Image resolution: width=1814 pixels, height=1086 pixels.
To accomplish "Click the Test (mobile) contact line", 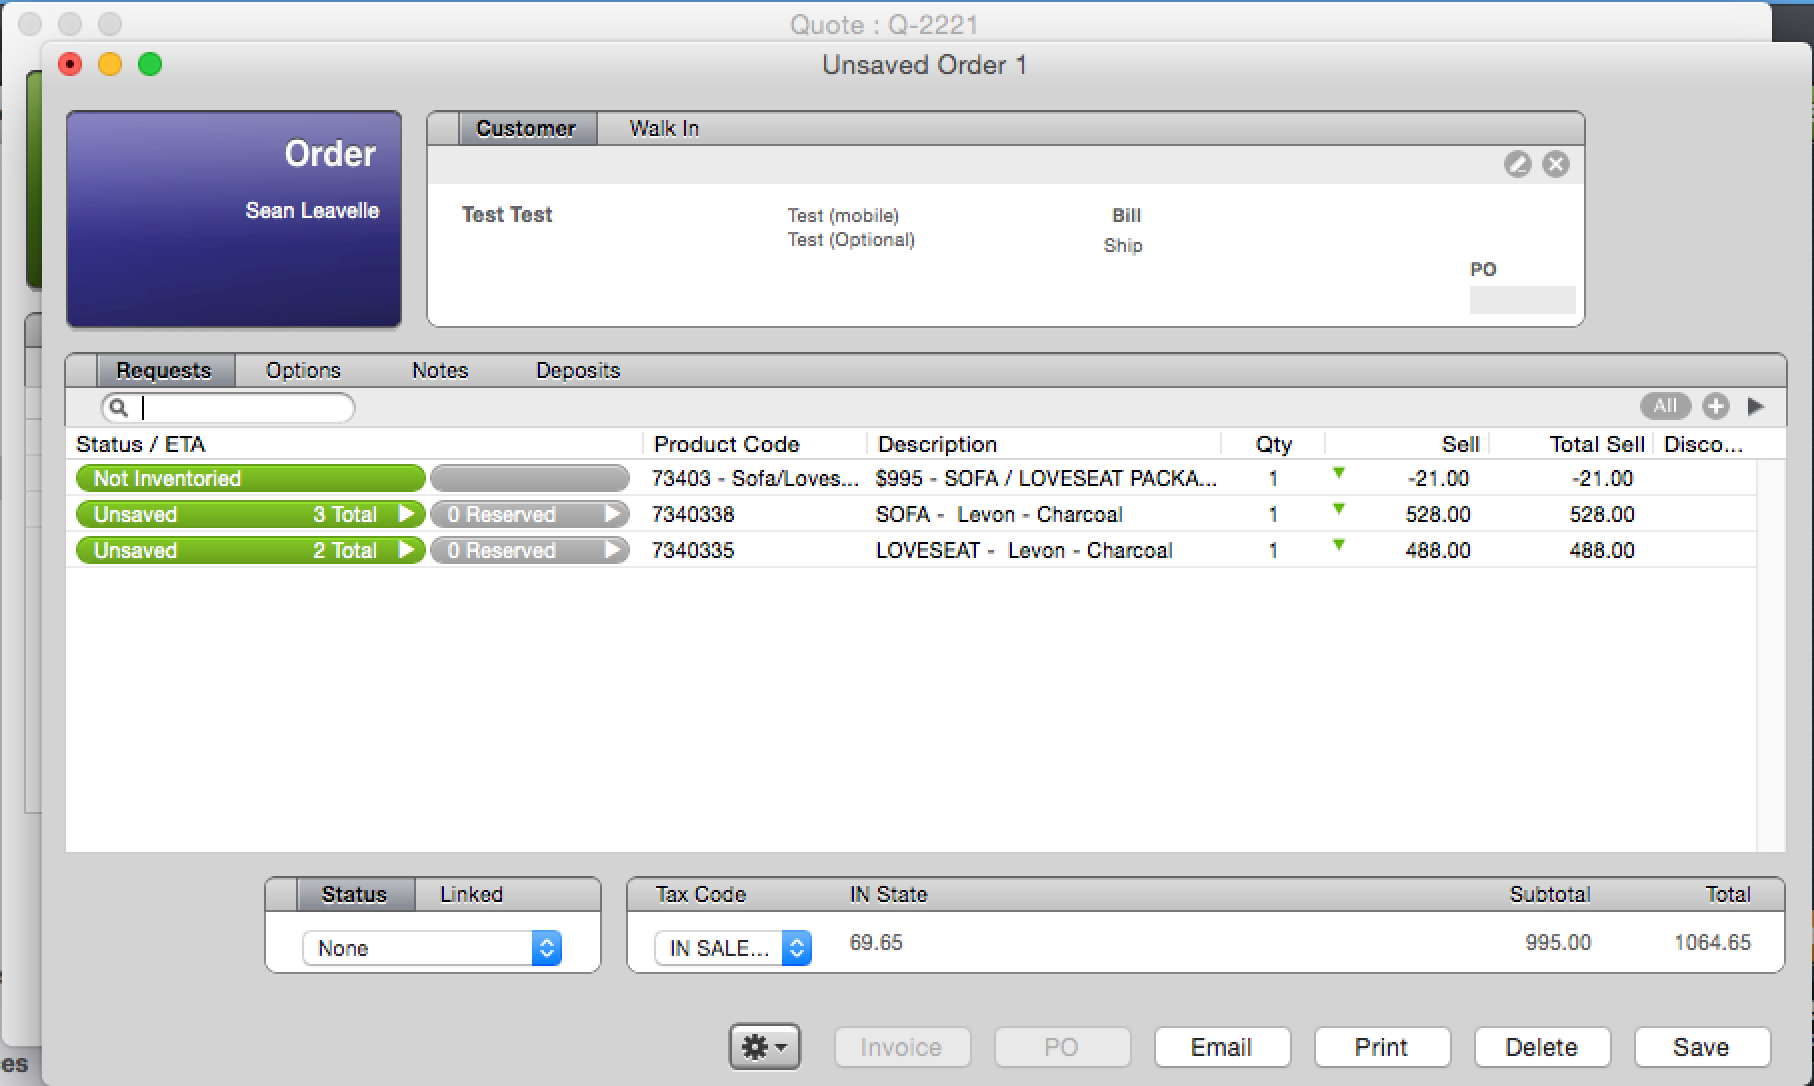I will [843, 215].
